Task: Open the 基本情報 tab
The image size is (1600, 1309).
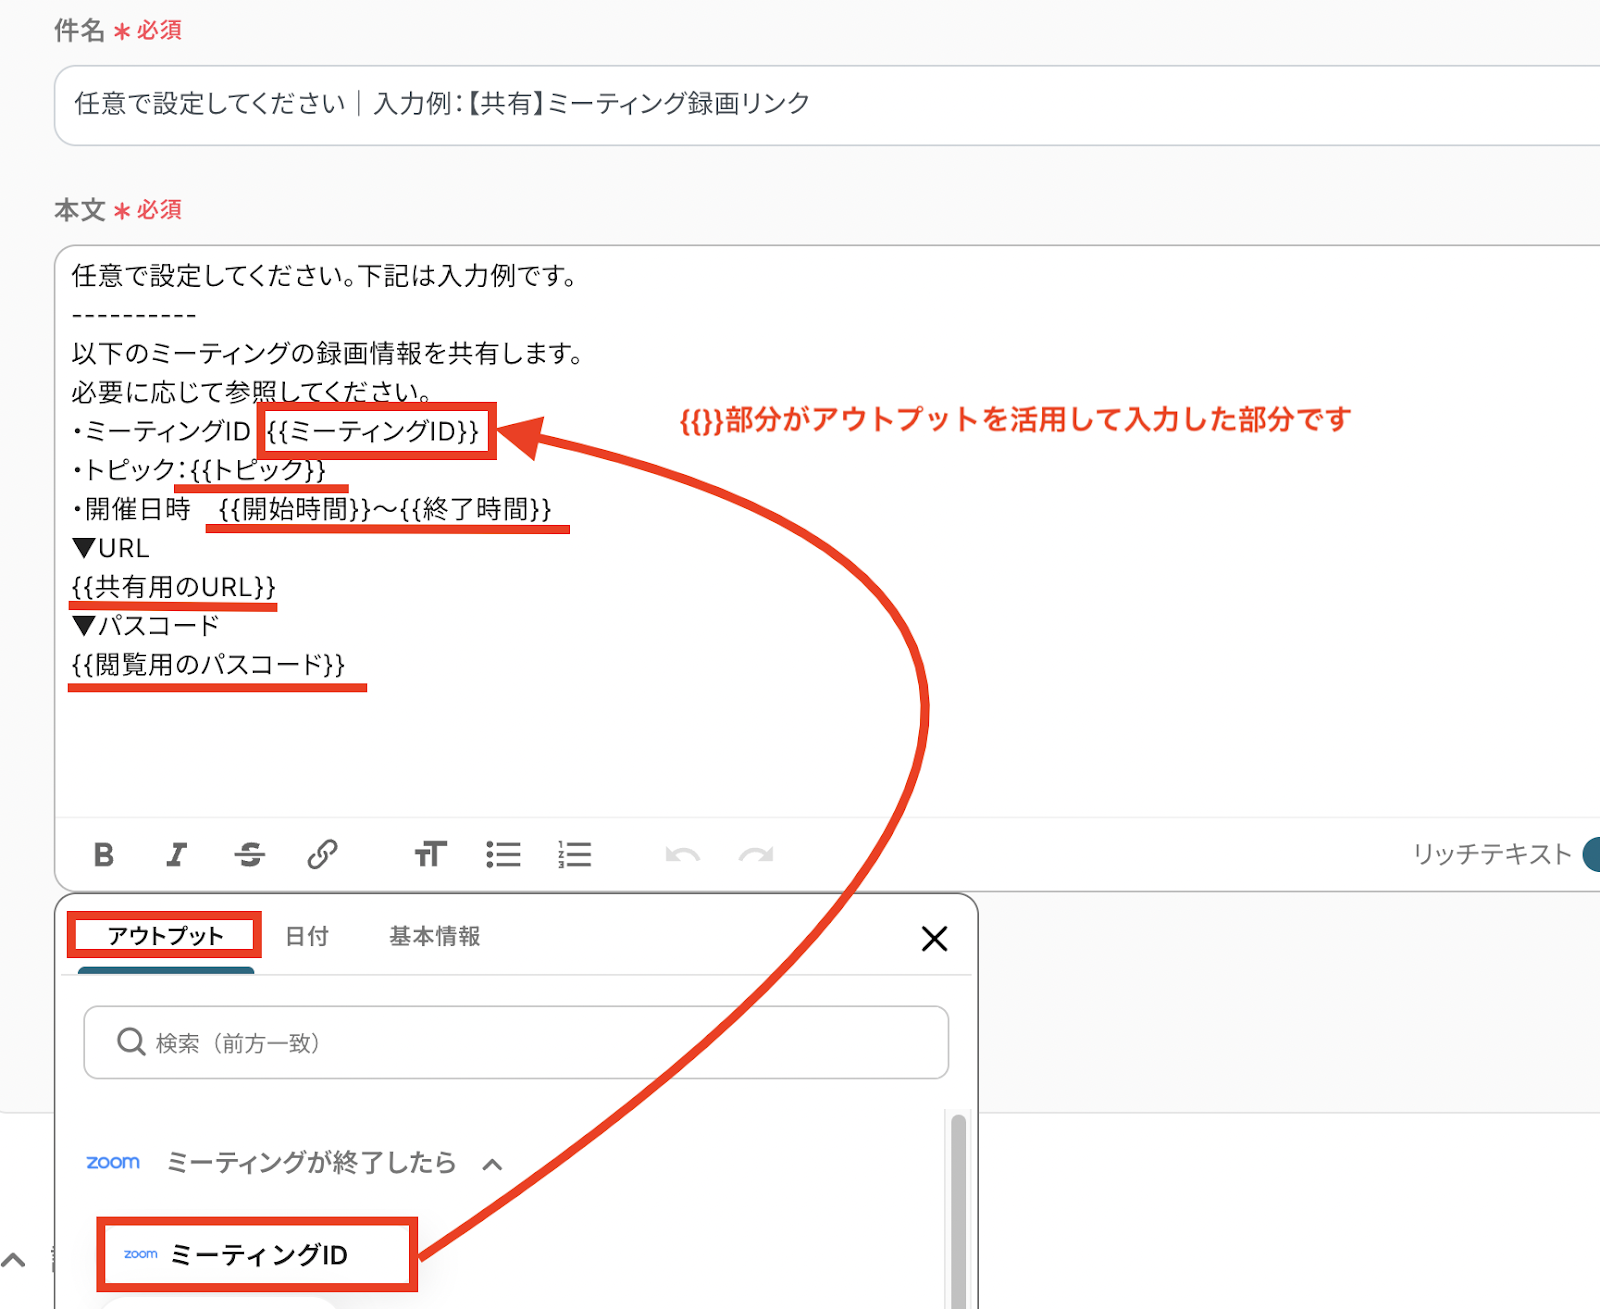Action: click(435, 936)
